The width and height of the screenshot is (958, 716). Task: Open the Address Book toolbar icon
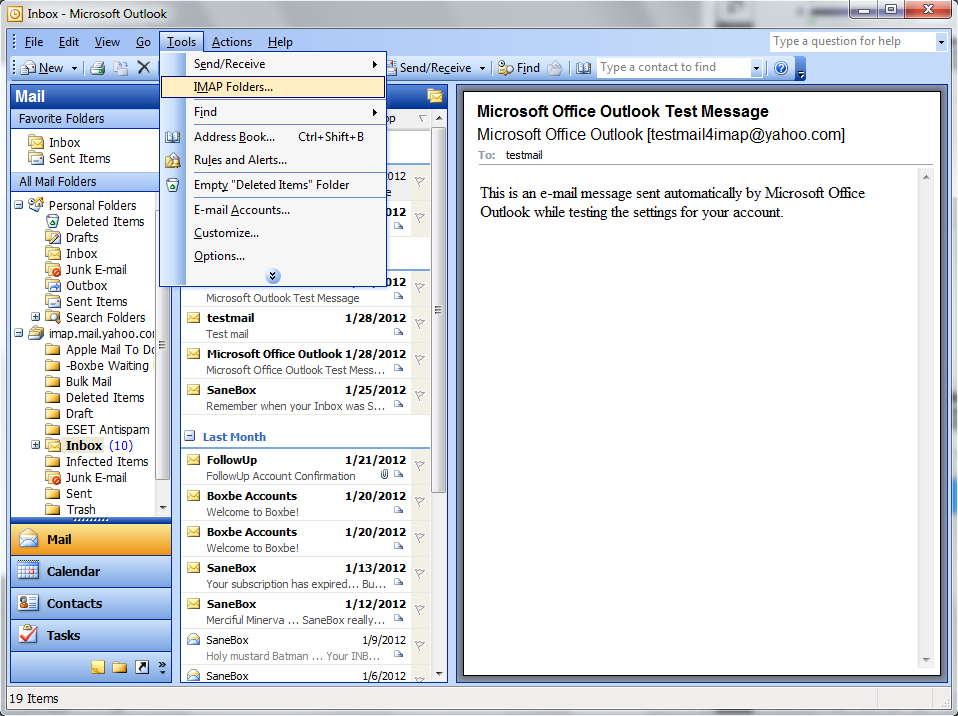point(583,68)
